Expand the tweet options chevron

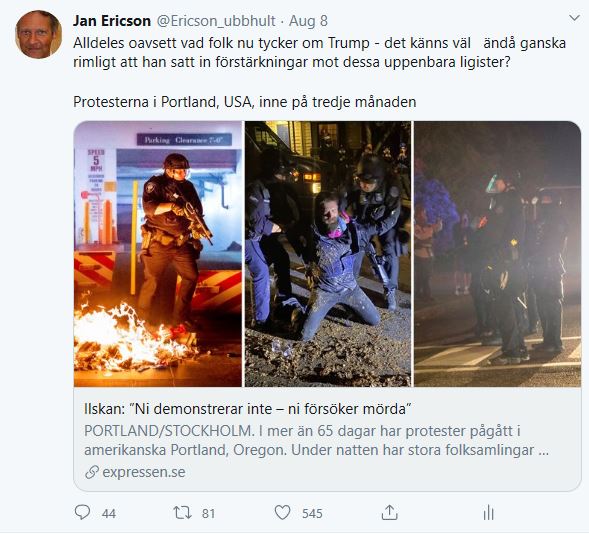[574, 18]
